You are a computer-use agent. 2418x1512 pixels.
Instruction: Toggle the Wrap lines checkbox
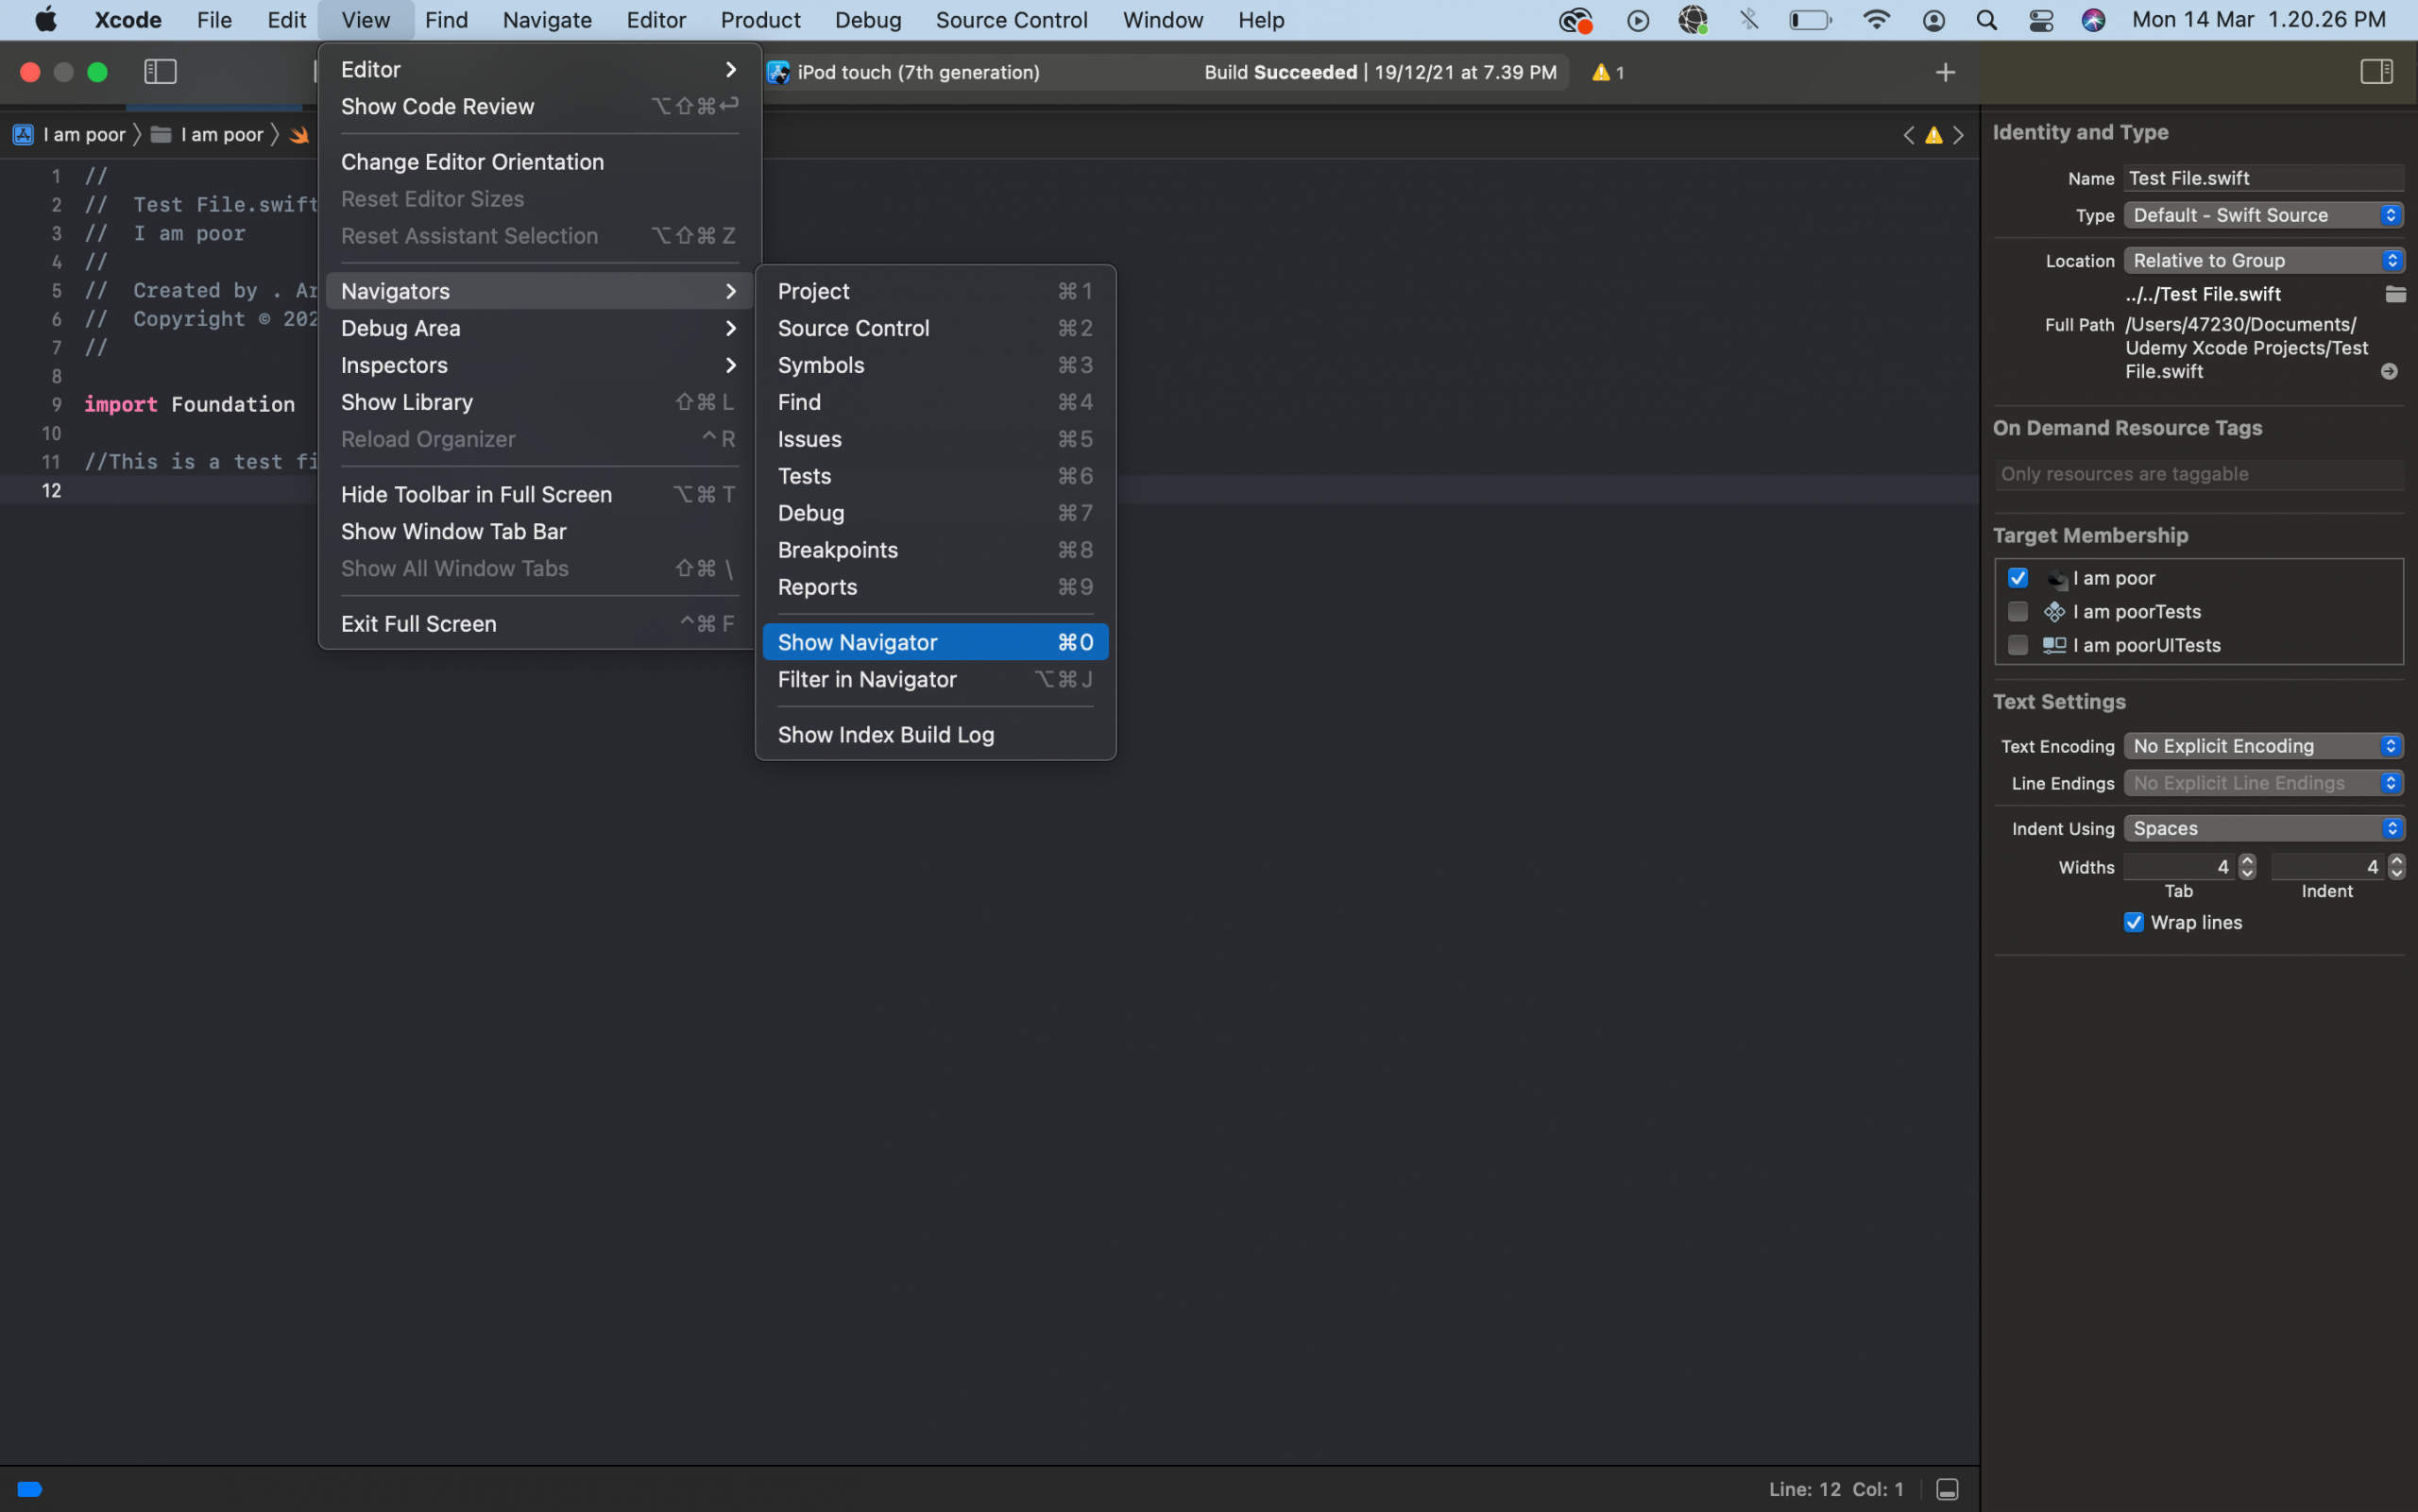point(2133,922)
